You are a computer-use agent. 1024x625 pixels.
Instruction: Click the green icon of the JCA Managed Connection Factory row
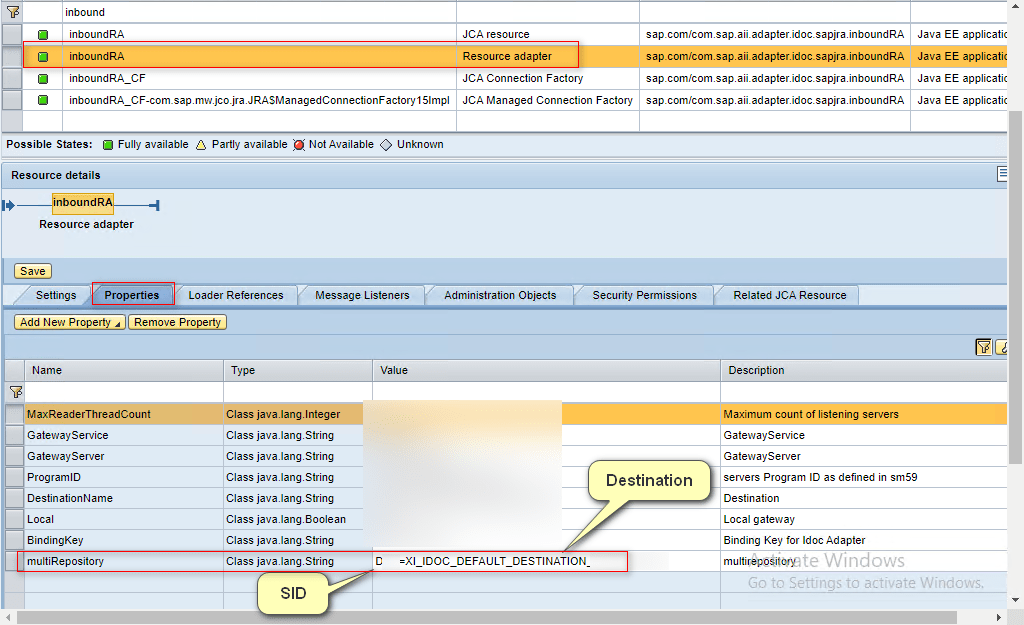(x=43, y=100)
